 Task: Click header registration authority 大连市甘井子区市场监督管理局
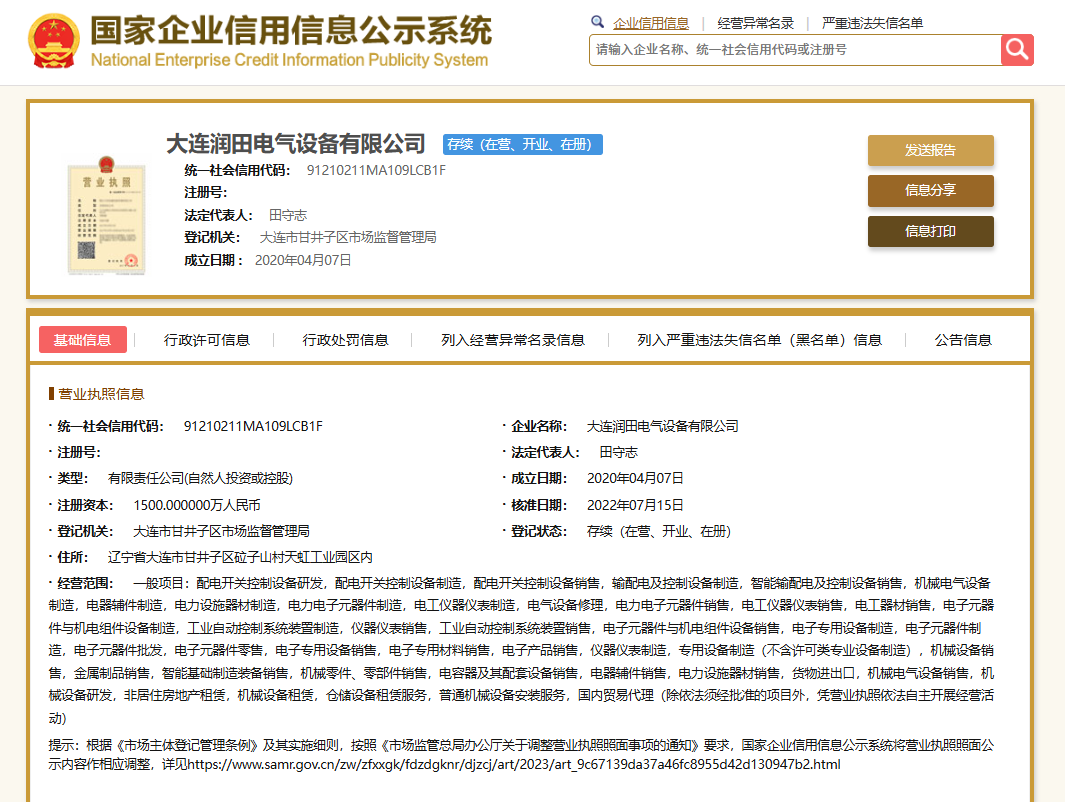click(x=348, y=238)
